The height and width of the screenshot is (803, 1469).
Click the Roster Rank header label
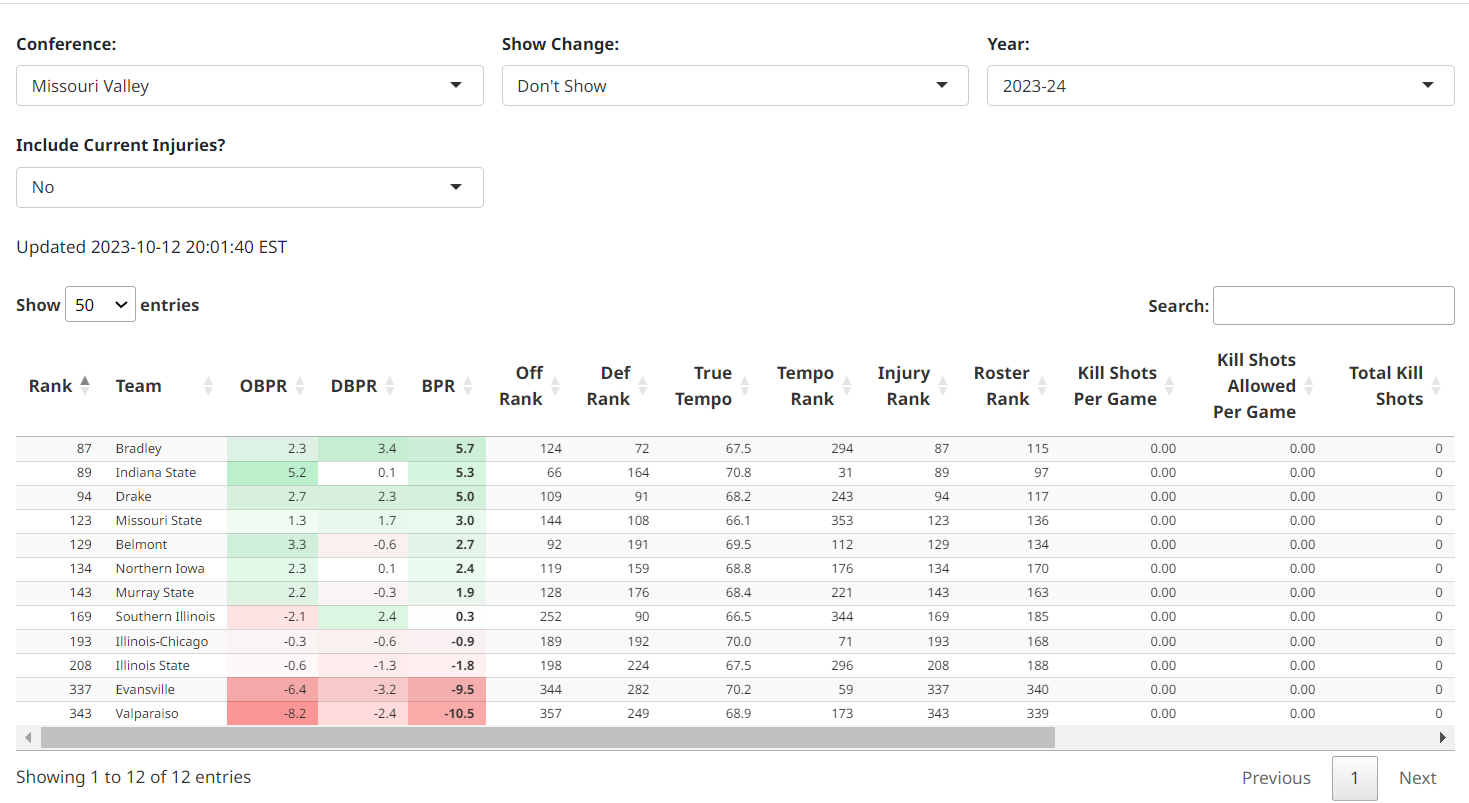[1002, 386]
